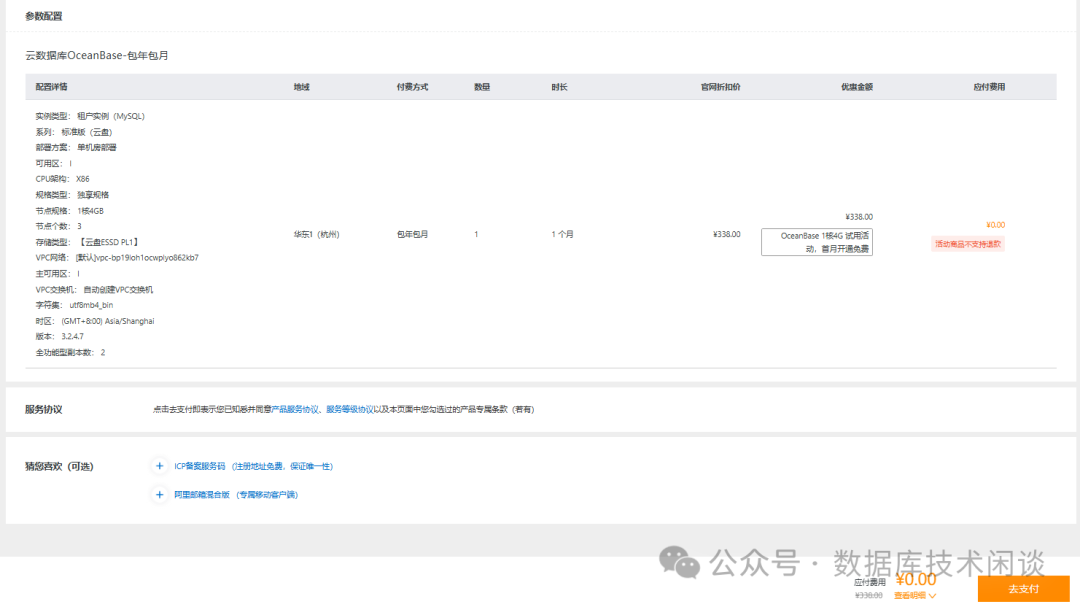Click the 云数据库OceanBase-包年包月 title
The image size is (1080, 607).
point(96,55)
